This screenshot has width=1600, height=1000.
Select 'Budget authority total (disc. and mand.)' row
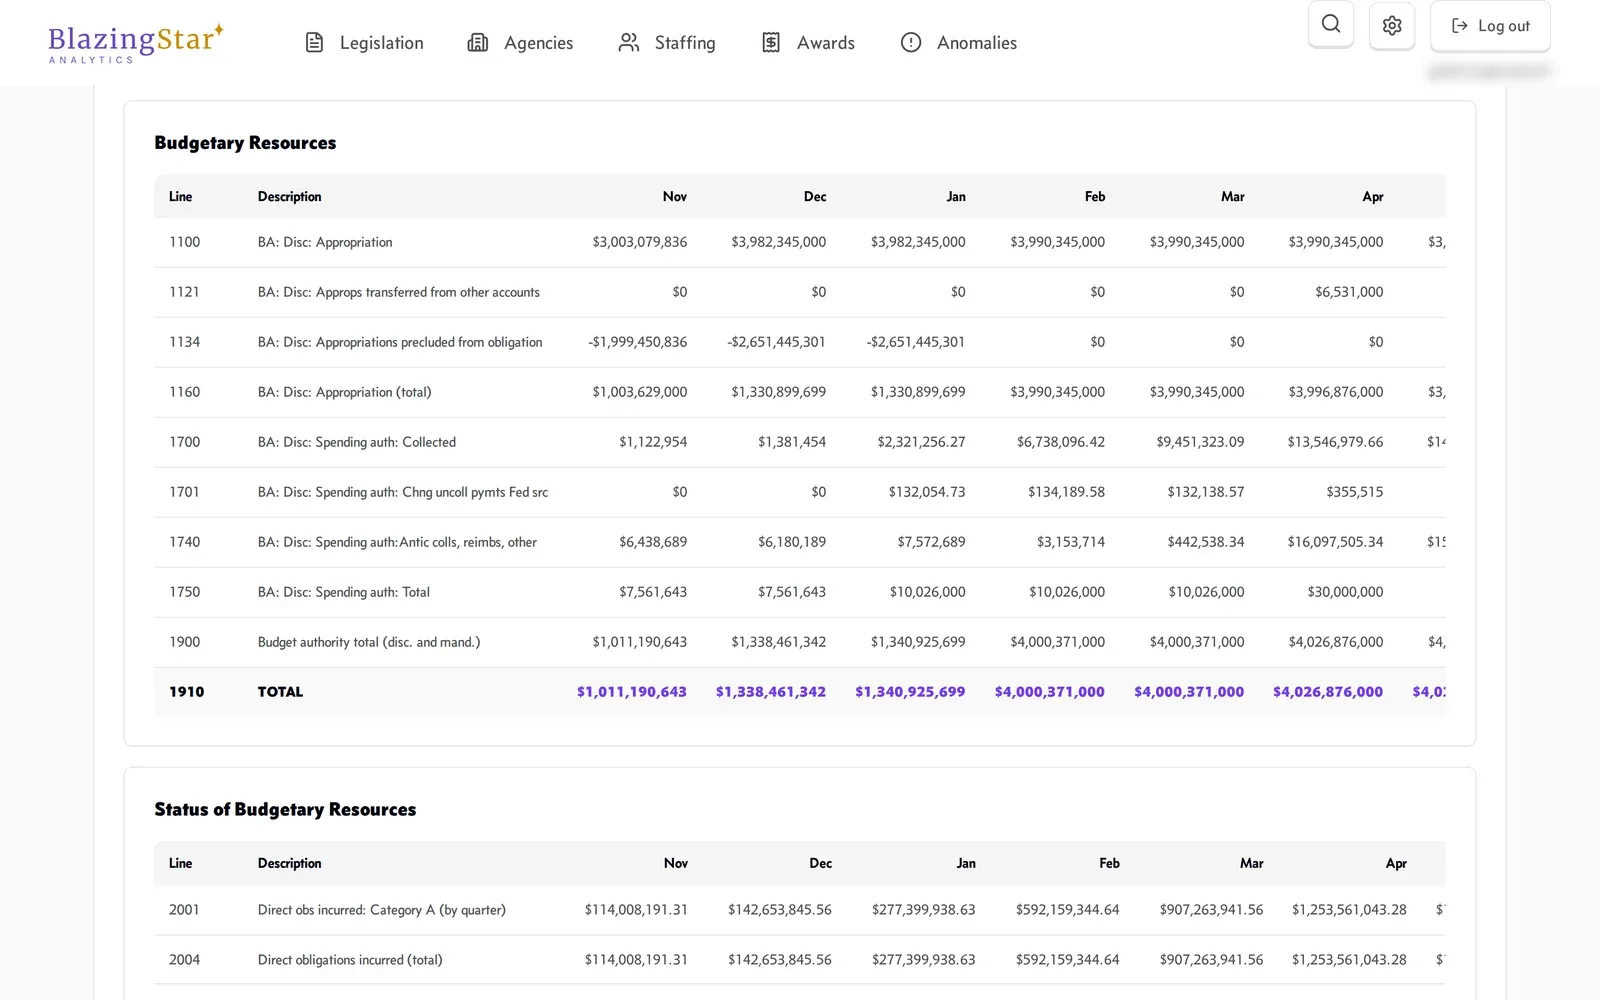tap(800, 642)
